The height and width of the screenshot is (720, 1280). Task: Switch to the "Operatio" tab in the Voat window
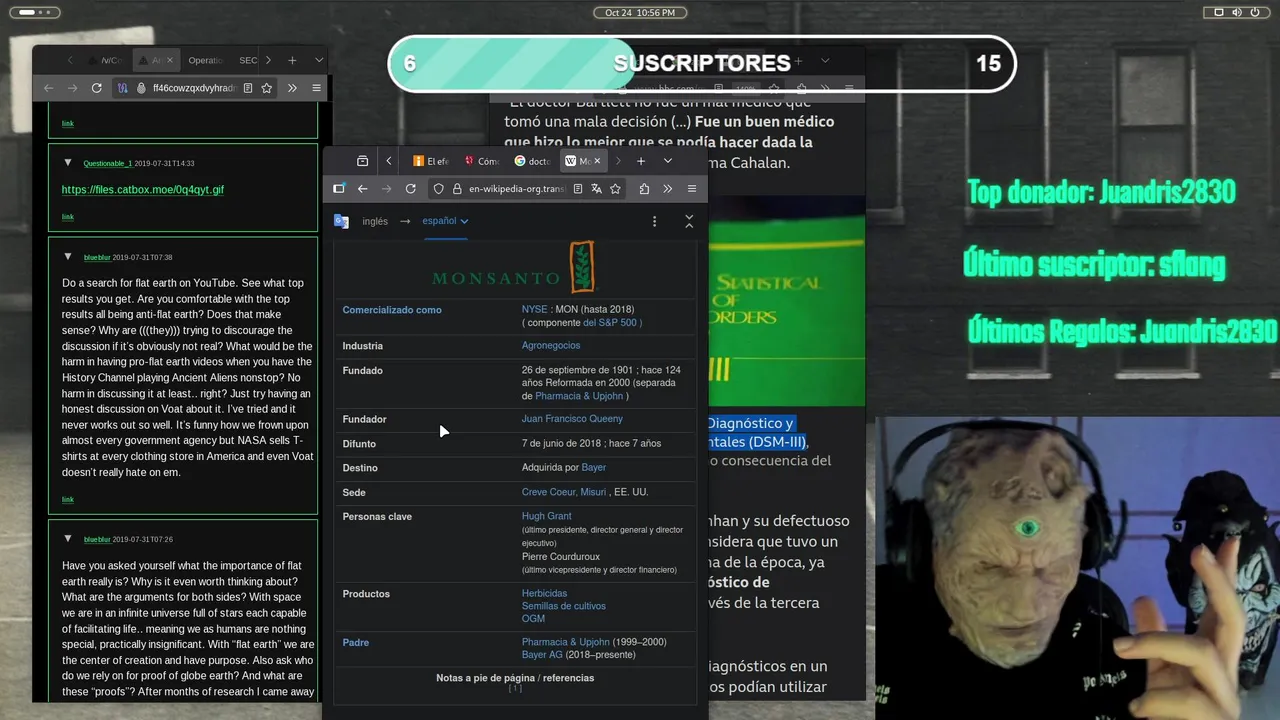pyautogui.click(x=205, y=60)
